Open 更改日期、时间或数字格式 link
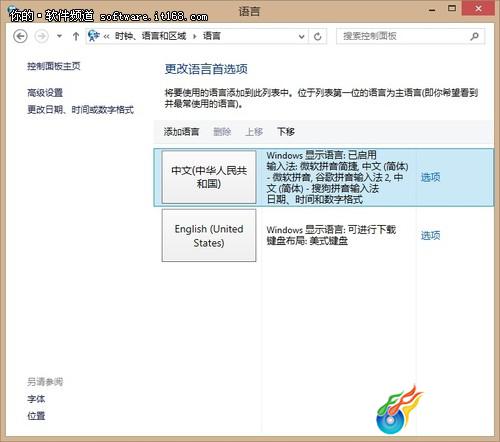The height and width of the screenshot is (442, 500). 80,109
